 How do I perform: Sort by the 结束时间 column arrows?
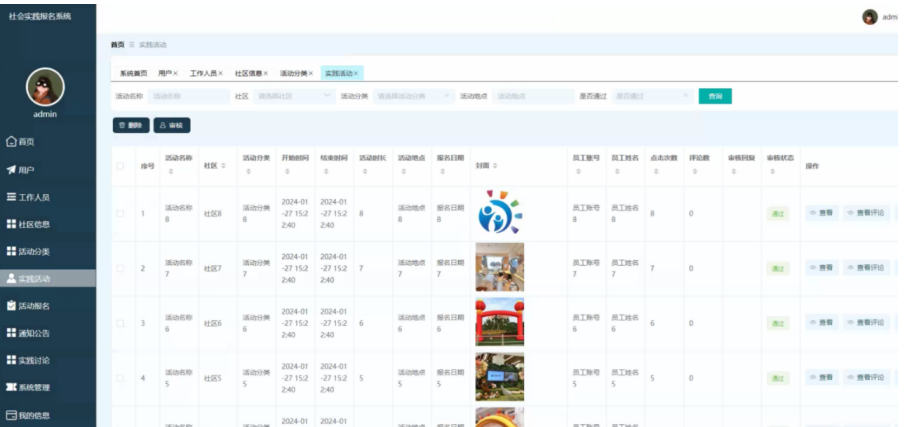[x=327, y=172]
